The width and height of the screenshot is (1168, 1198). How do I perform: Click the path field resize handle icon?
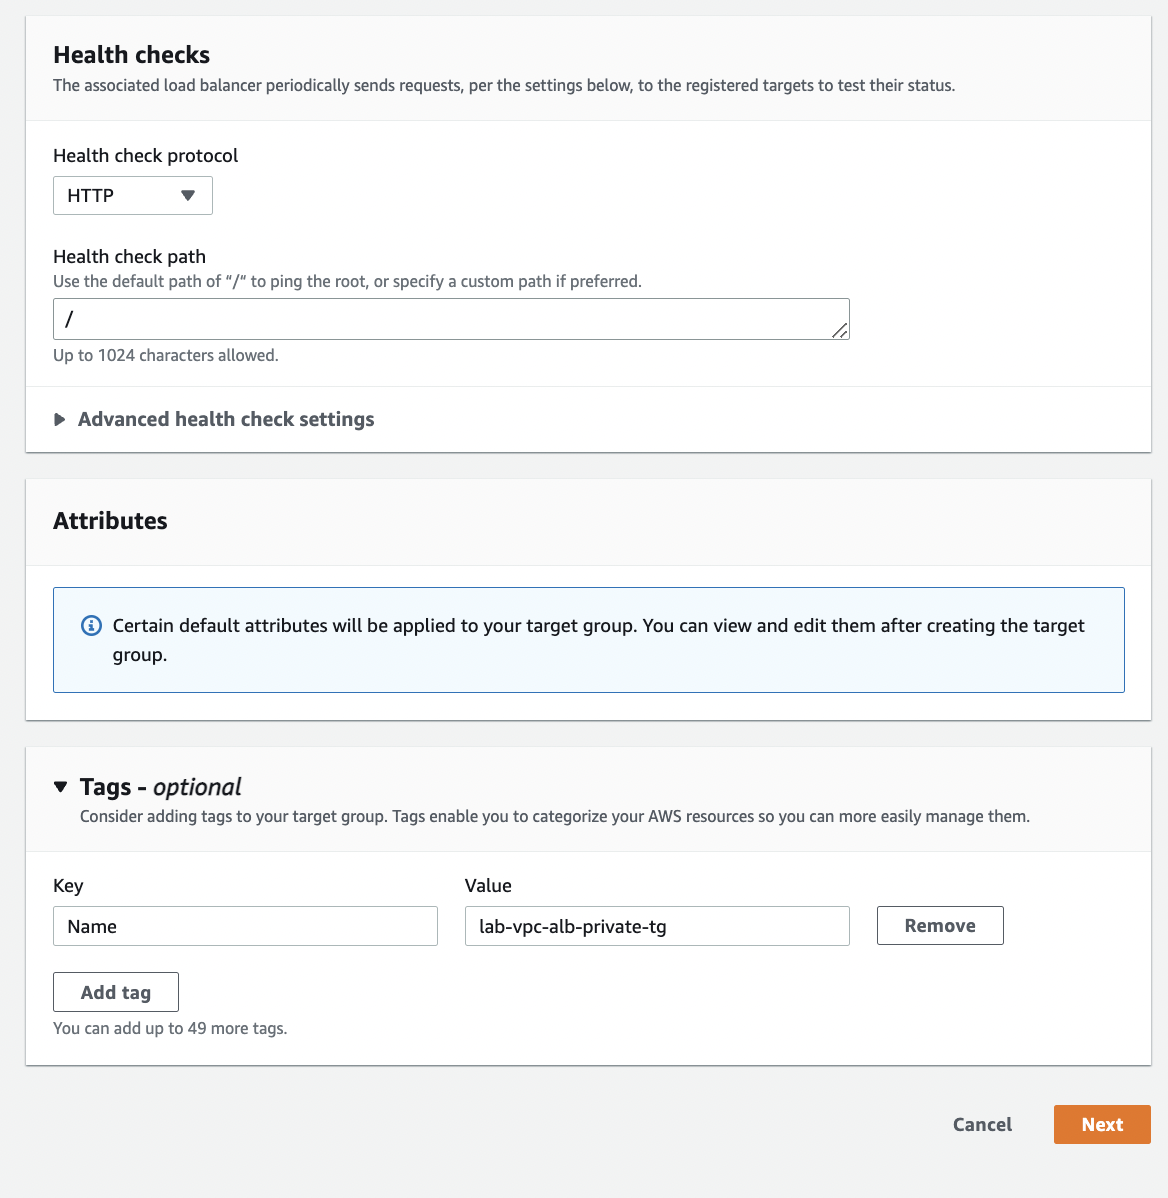pos(840,330)
